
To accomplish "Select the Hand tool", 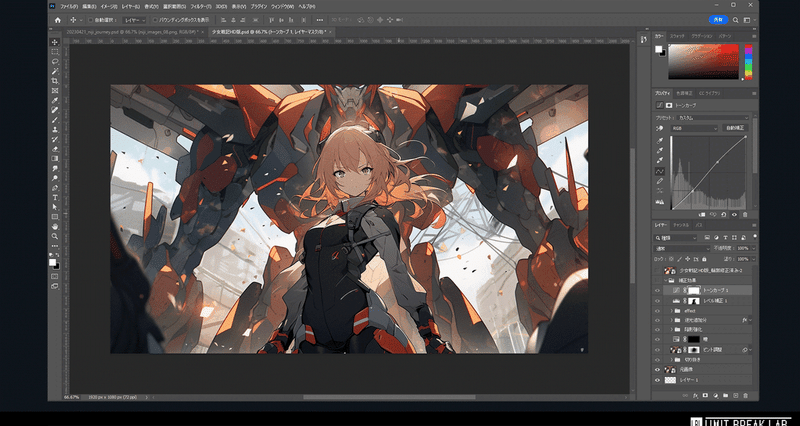I will point(55,227).
